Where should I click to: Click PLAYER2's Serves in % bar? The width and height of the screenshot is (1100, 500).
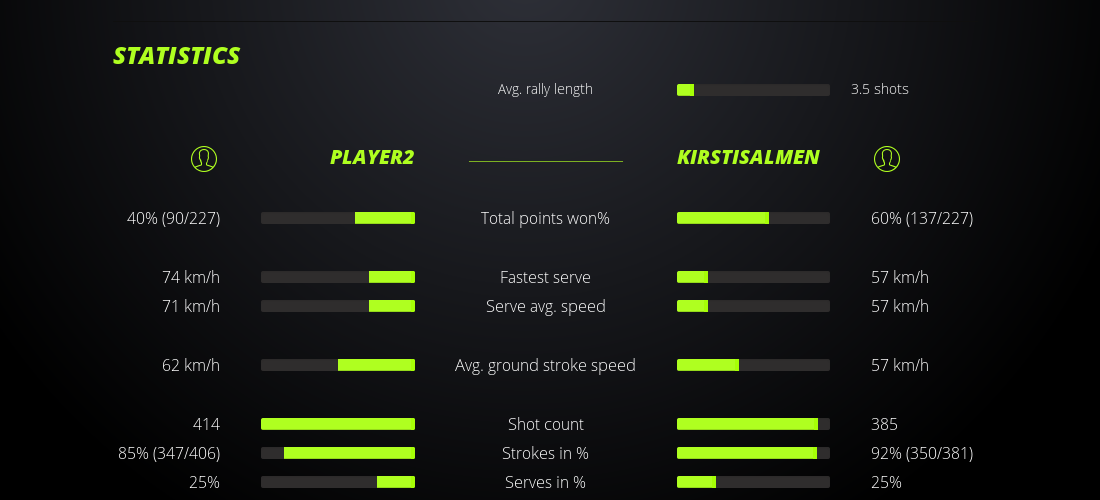[338, 482]
